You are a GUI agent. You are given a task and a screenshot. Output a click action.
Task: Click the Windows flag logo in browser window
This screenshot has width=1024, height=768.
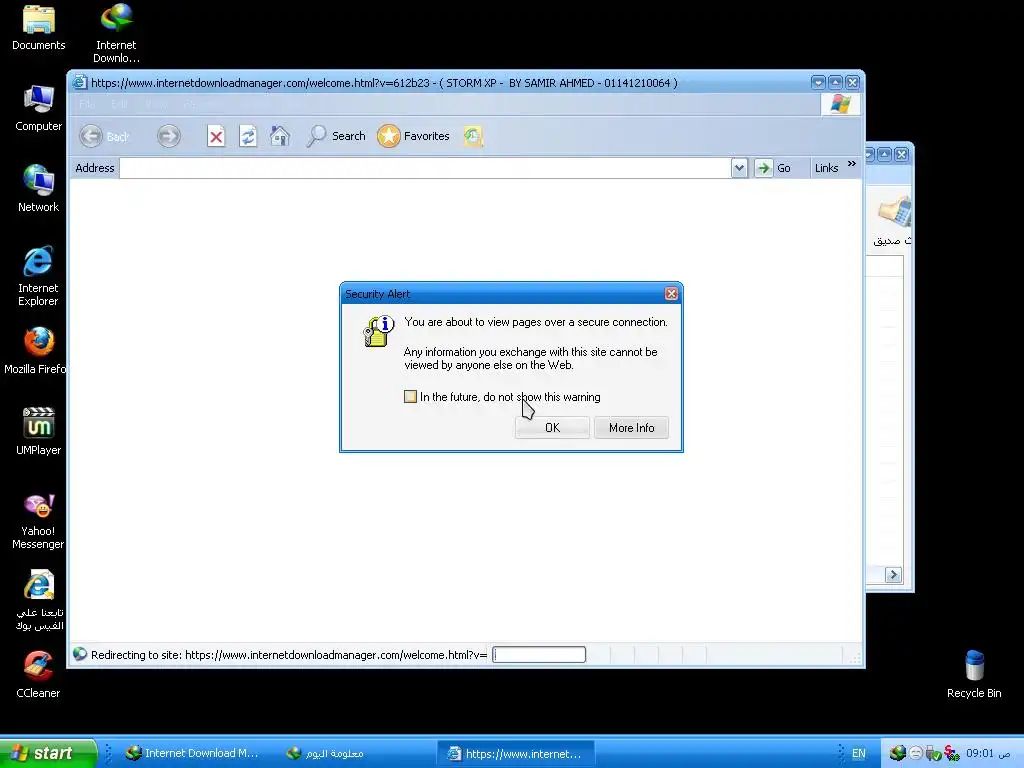[x=840, y=104]
